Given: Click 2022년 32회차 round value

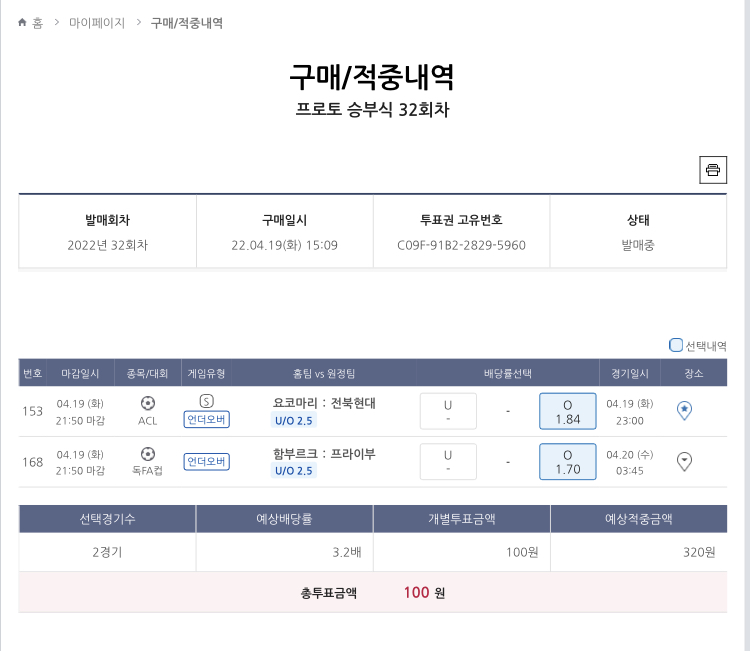Looking at the screenshot, I should point(108,245).
